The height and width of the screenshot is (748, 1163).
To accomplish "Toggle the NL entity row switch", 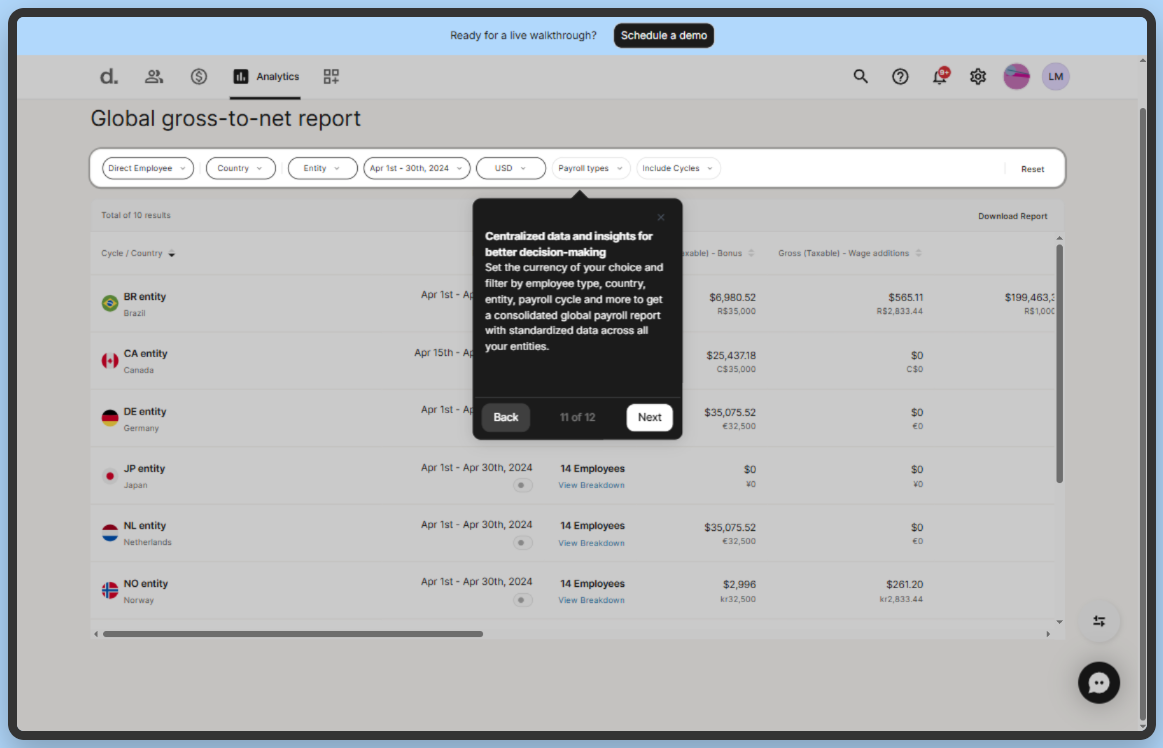I will [523, 543].
